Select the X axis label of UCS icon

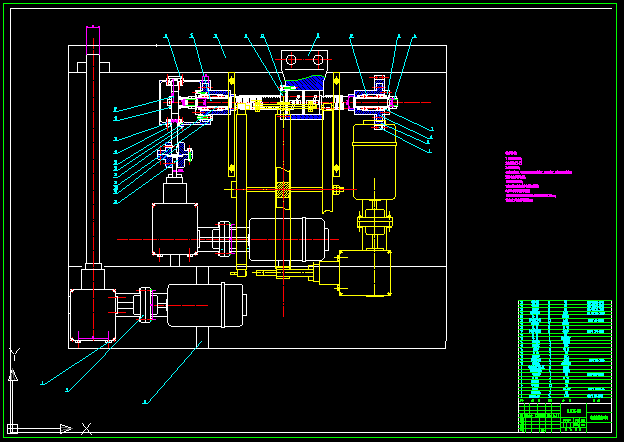[x=87, y=428]
